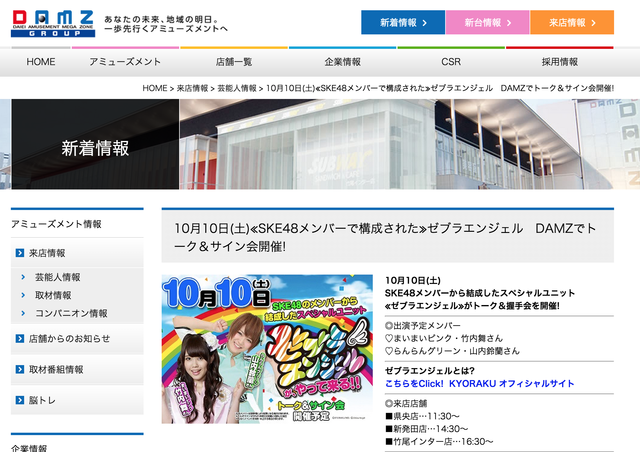Go to HOME in main navigation
This screenshot has height=452, width=640.
pos(41,62)
